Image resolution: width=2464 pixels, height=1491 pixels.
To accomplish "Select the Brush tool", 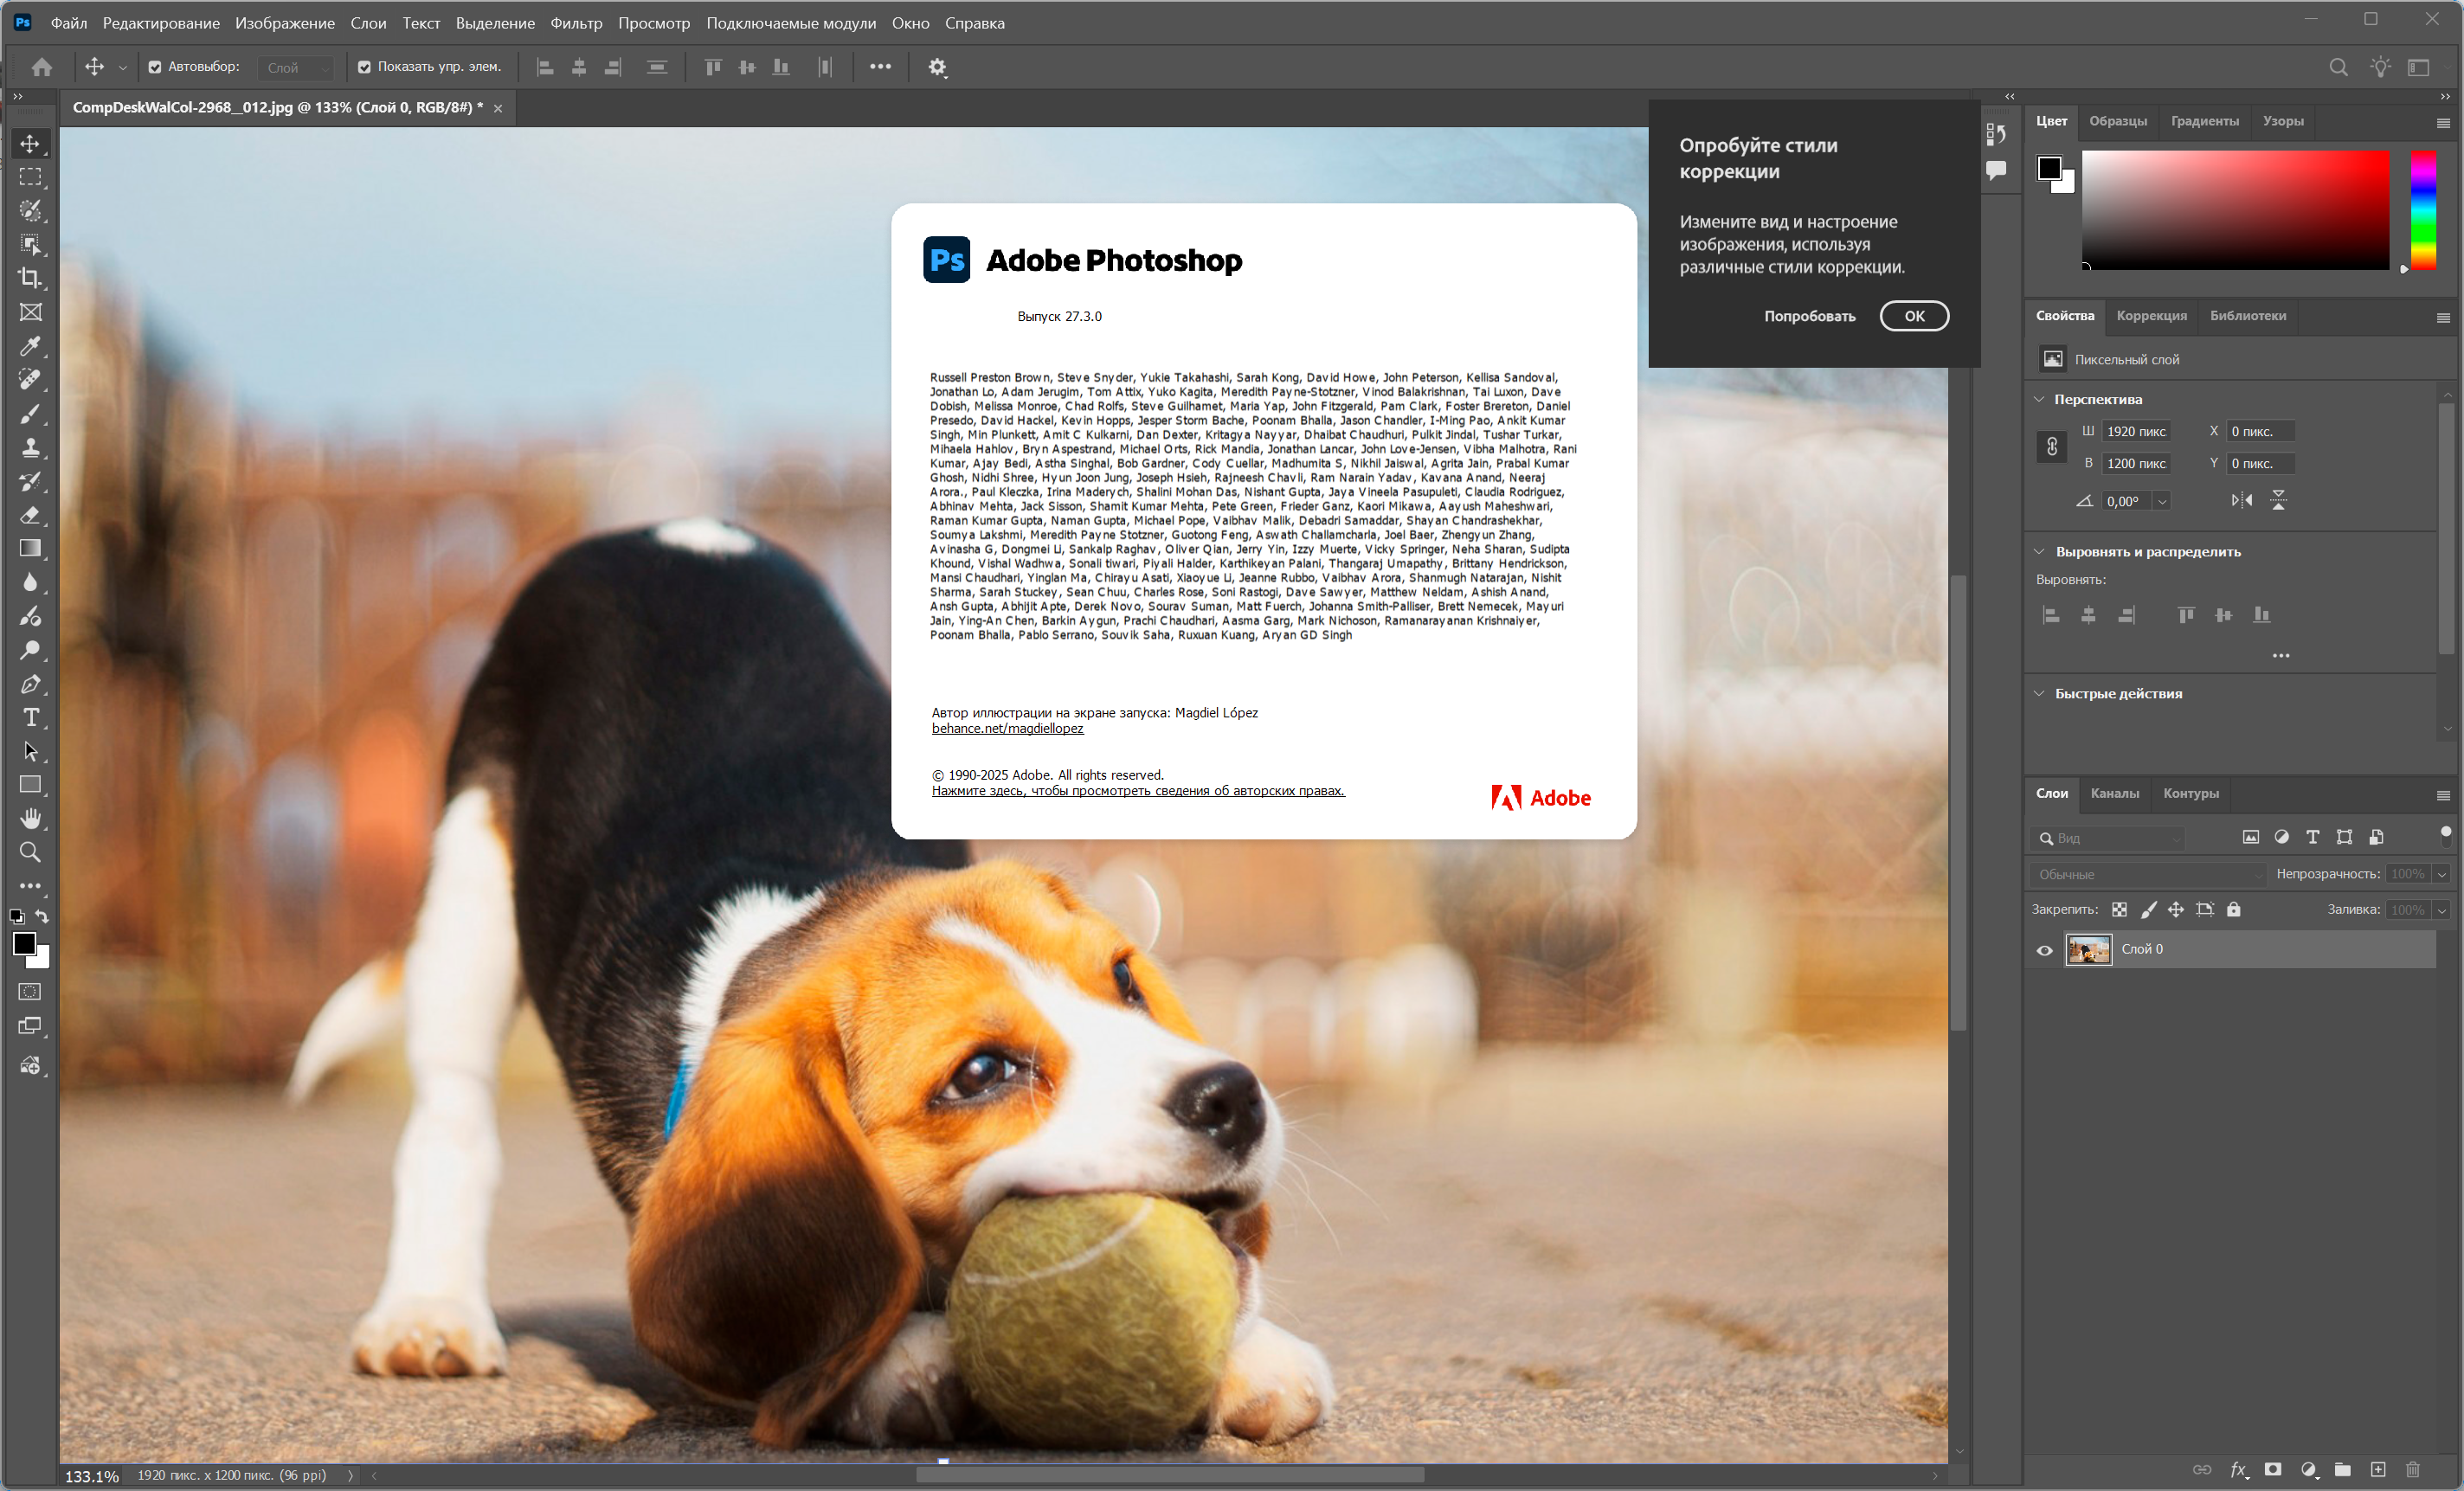I will (30, 413).
